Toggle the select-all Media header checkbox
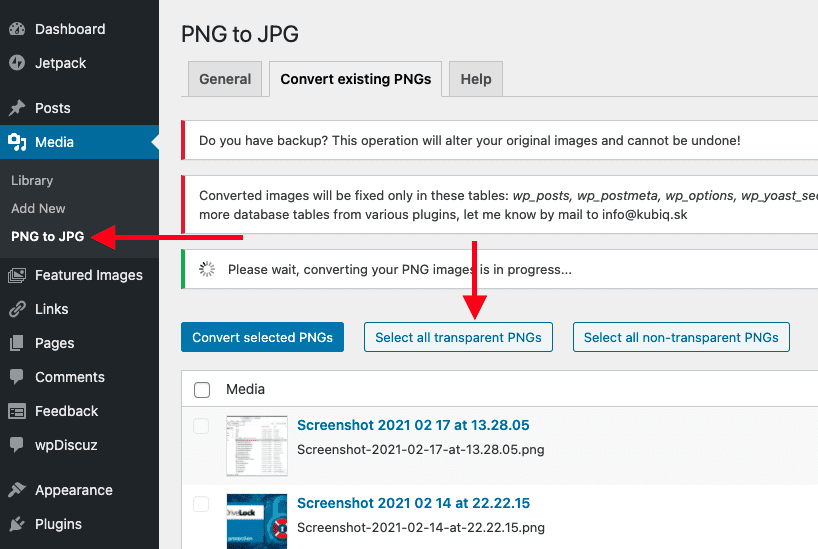Image resolution: width=818 pixels, height=549 pixels. pyautogui.click(x=202, y=389)
